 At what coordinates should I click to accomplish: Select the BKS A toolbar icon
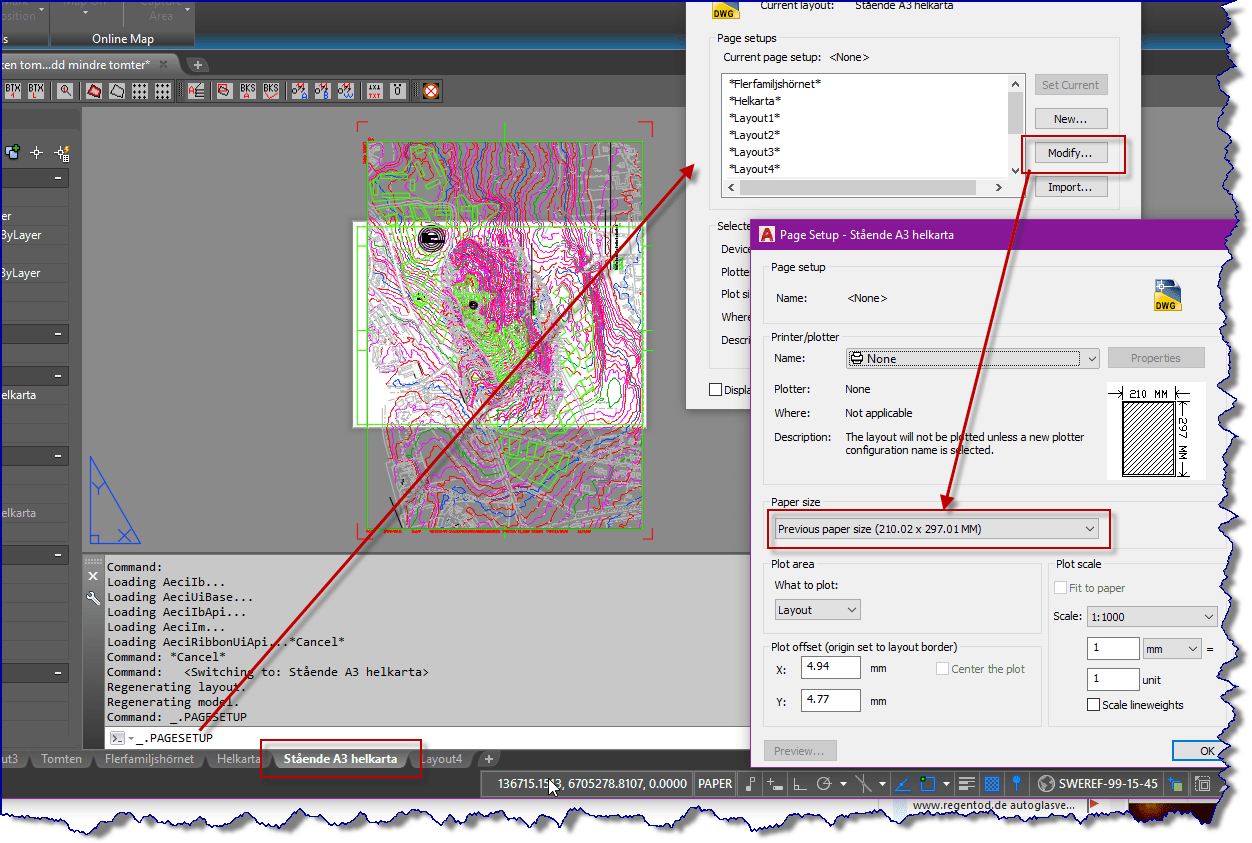coord(247,91)
